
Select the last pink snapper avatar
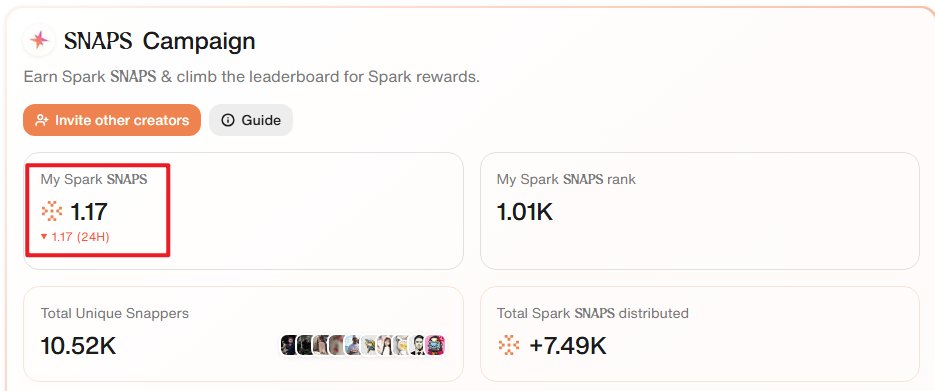point(436,345)
